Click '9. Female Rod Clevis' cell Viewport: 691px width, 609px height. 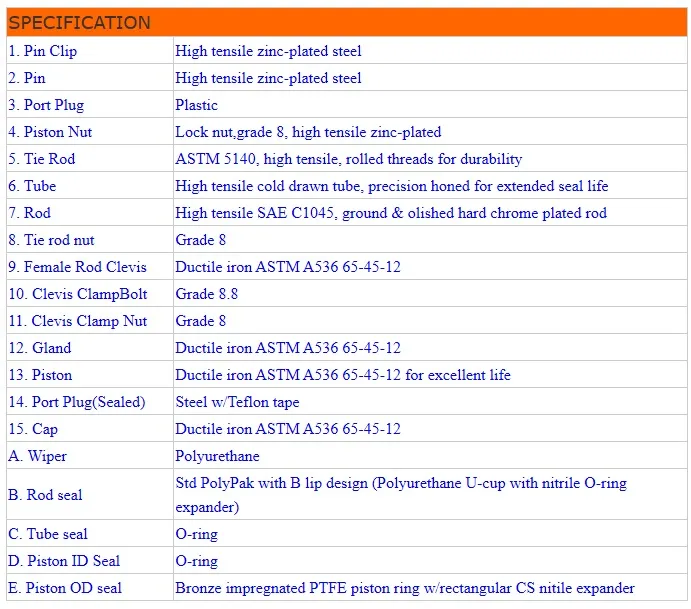coord(77,267)
